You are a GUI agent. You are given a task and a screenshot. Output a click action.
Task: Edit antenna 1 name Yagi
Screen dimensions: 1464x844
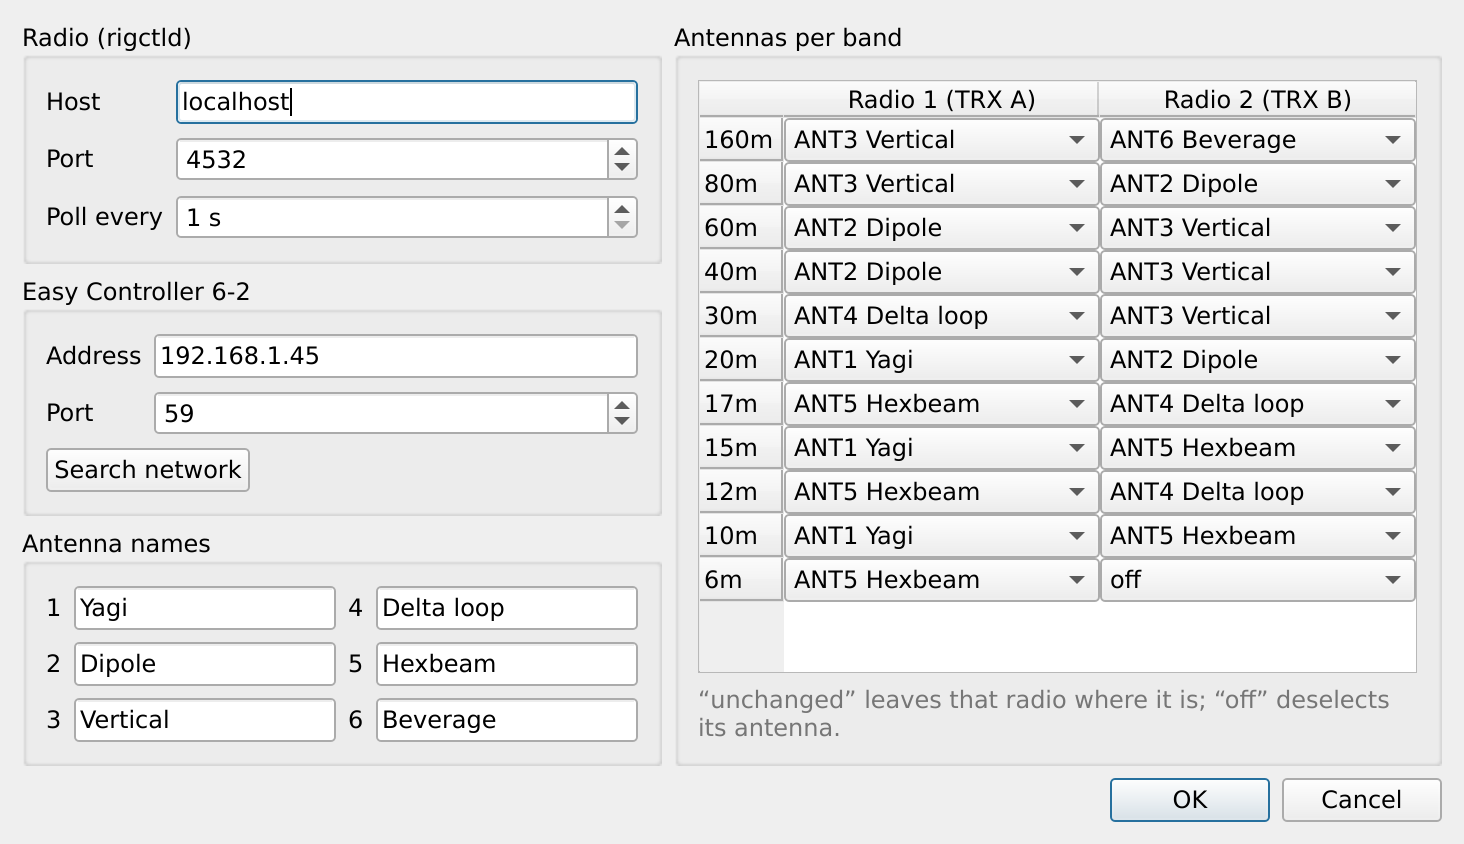tap(204, 608)
